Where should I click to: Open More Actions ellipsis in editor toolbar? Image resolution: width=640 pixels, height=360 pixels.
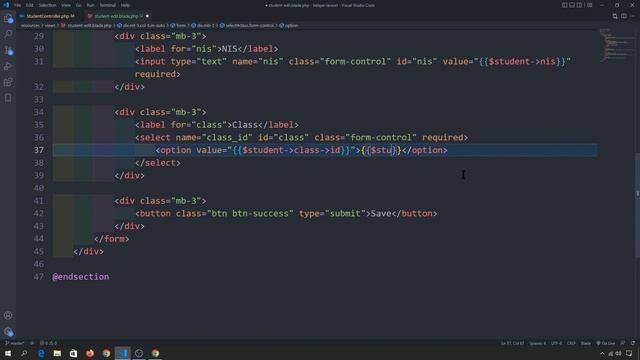tap(632, 16)
